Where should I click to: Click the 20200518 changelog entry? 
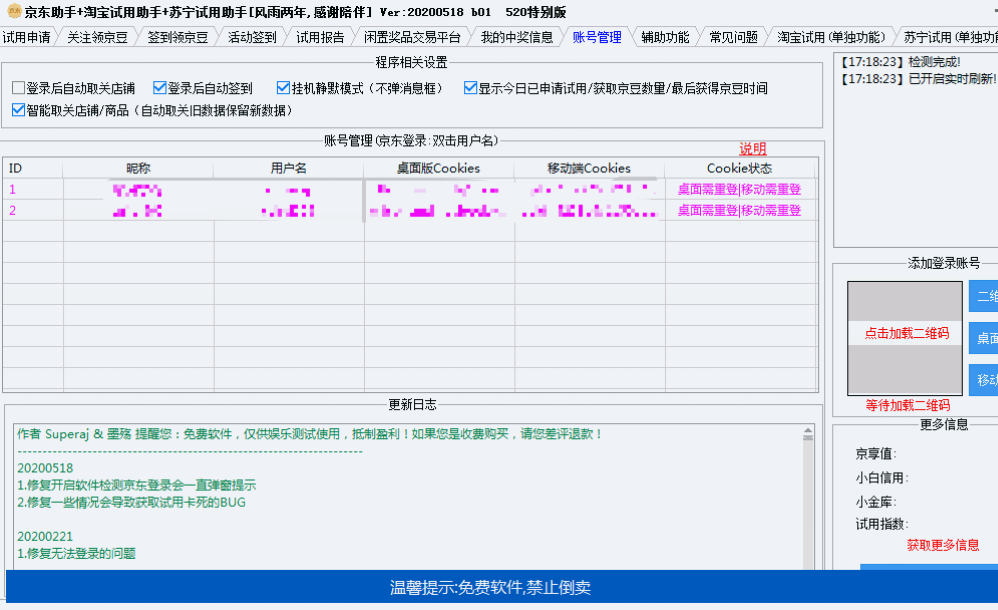coord(45,468)
